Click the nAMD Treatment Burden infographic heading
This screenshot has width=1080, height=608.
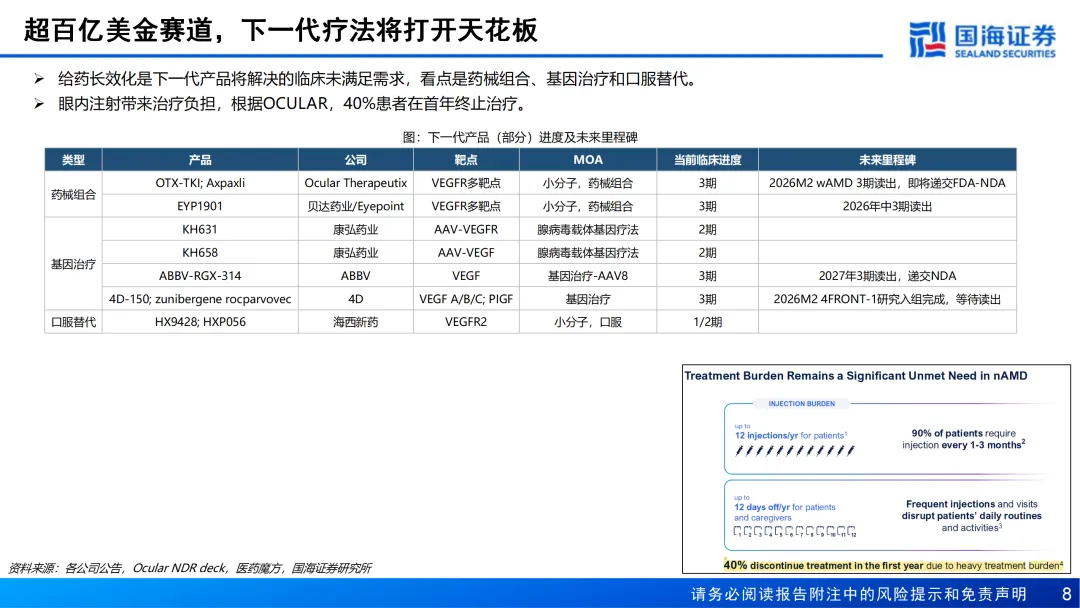855,376
